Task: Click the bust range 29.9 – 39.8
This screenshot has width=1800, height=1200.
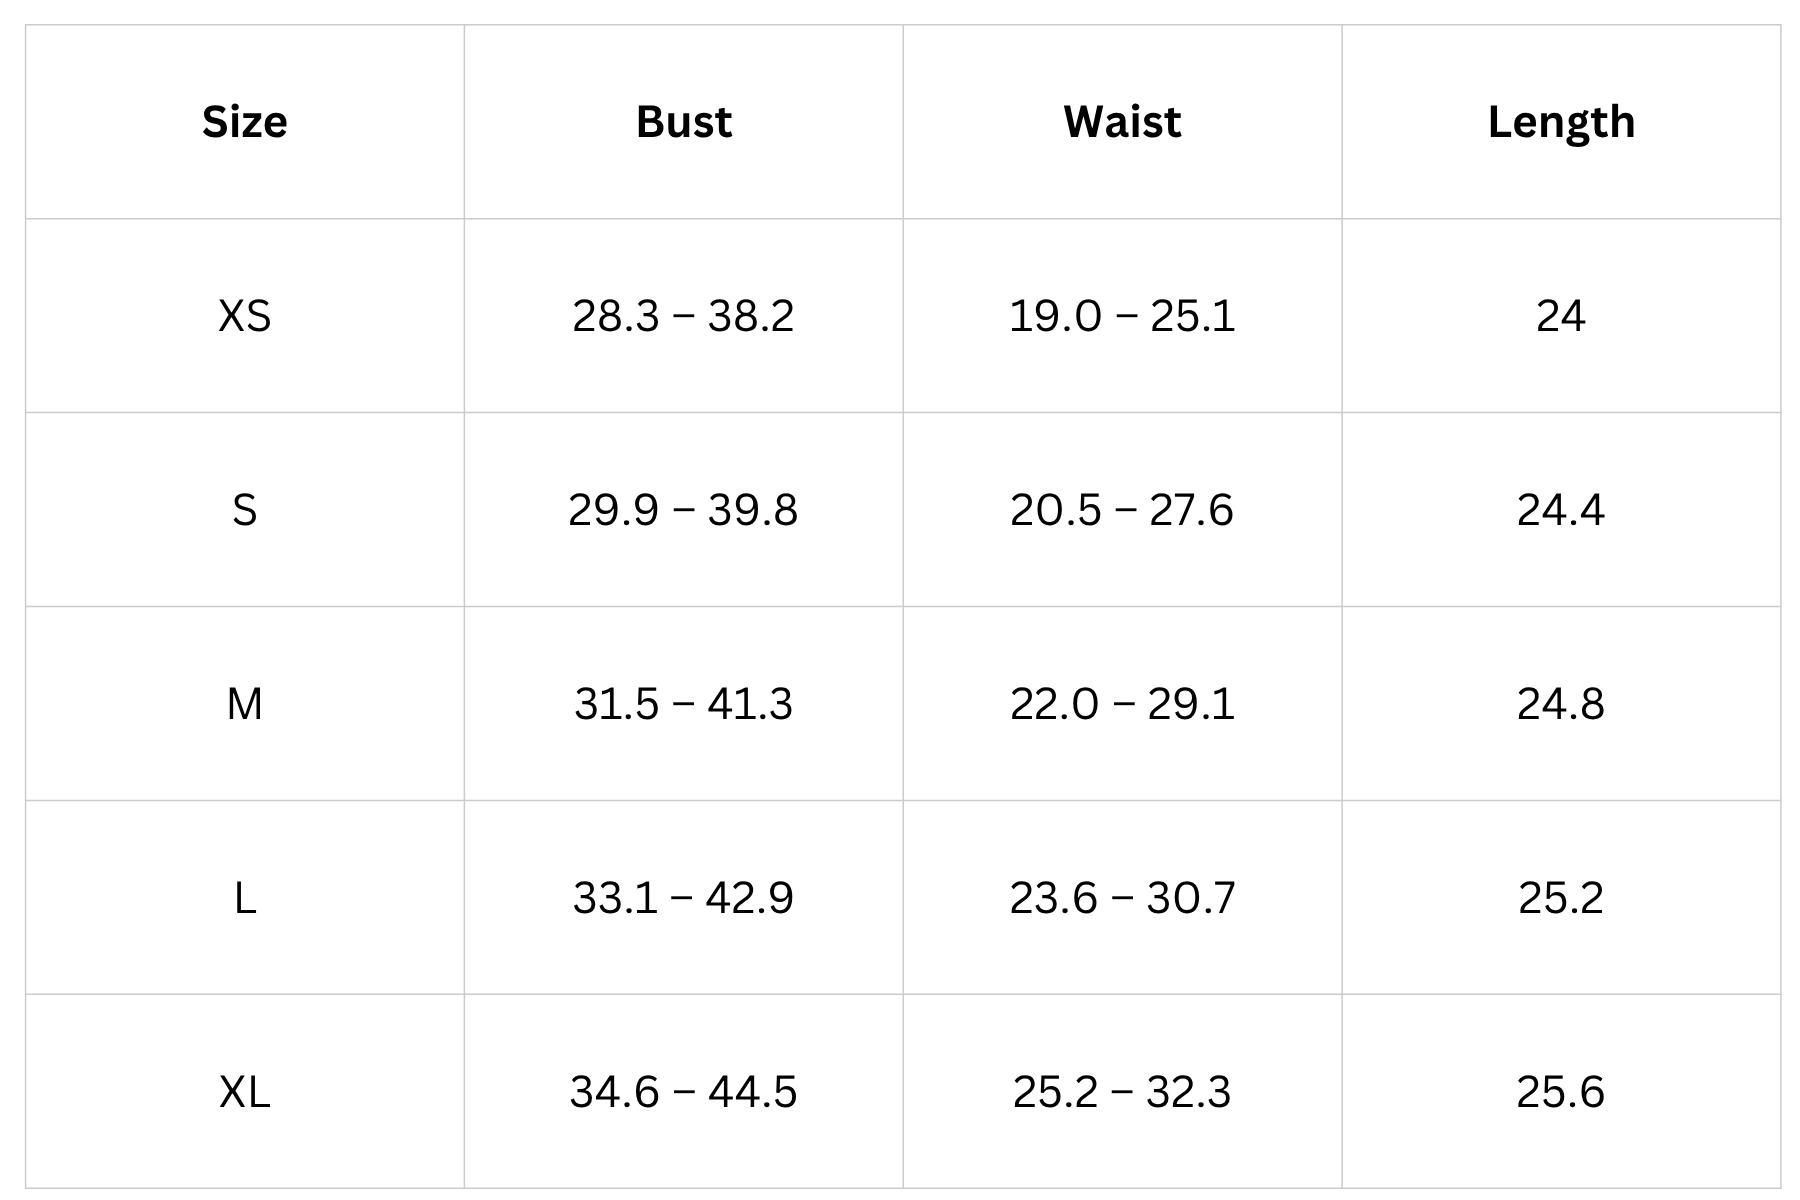Action: tap(684, 510)
